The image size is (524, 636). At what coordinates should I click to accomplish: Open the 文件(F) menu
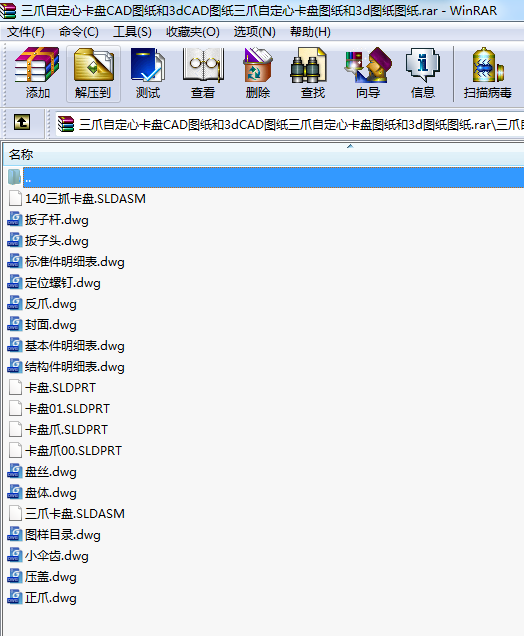pos(26,32)
